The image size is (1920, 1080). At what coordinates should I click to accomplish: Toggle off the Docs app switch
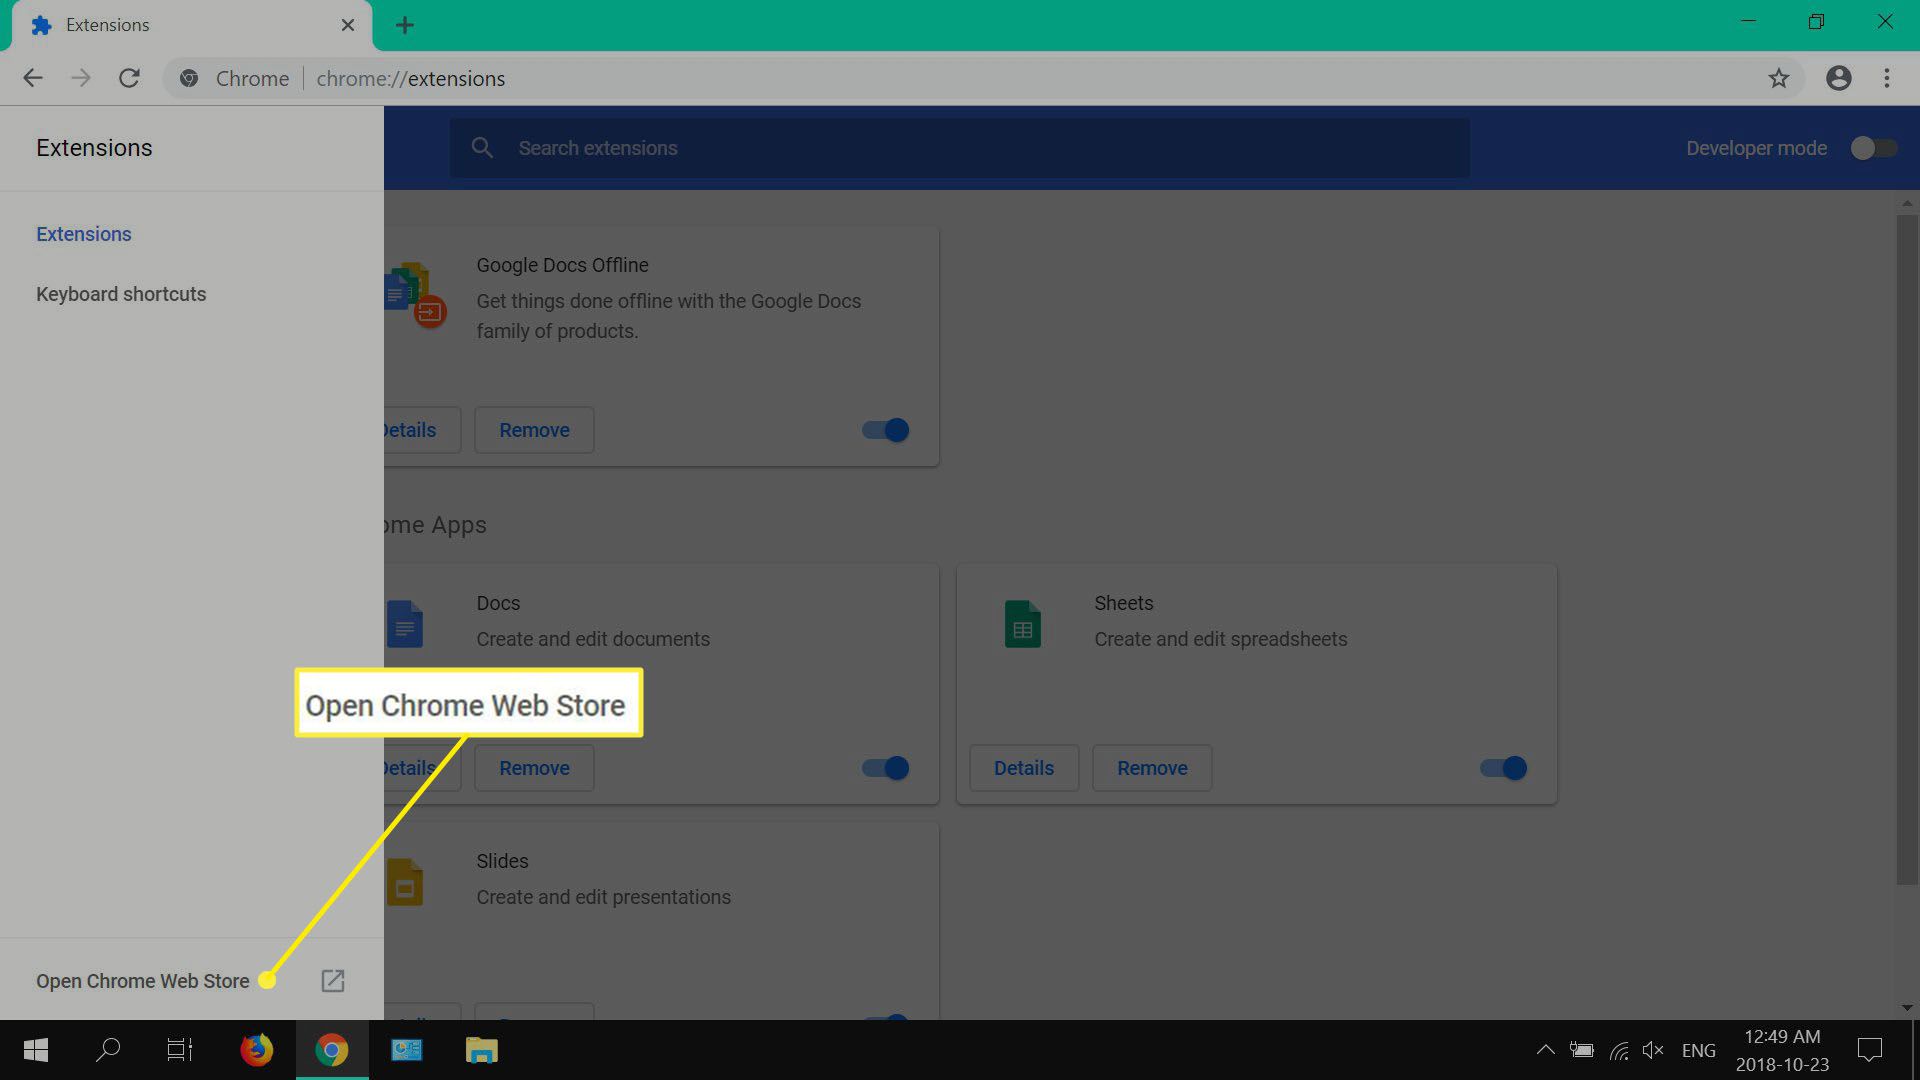(886, 768)
